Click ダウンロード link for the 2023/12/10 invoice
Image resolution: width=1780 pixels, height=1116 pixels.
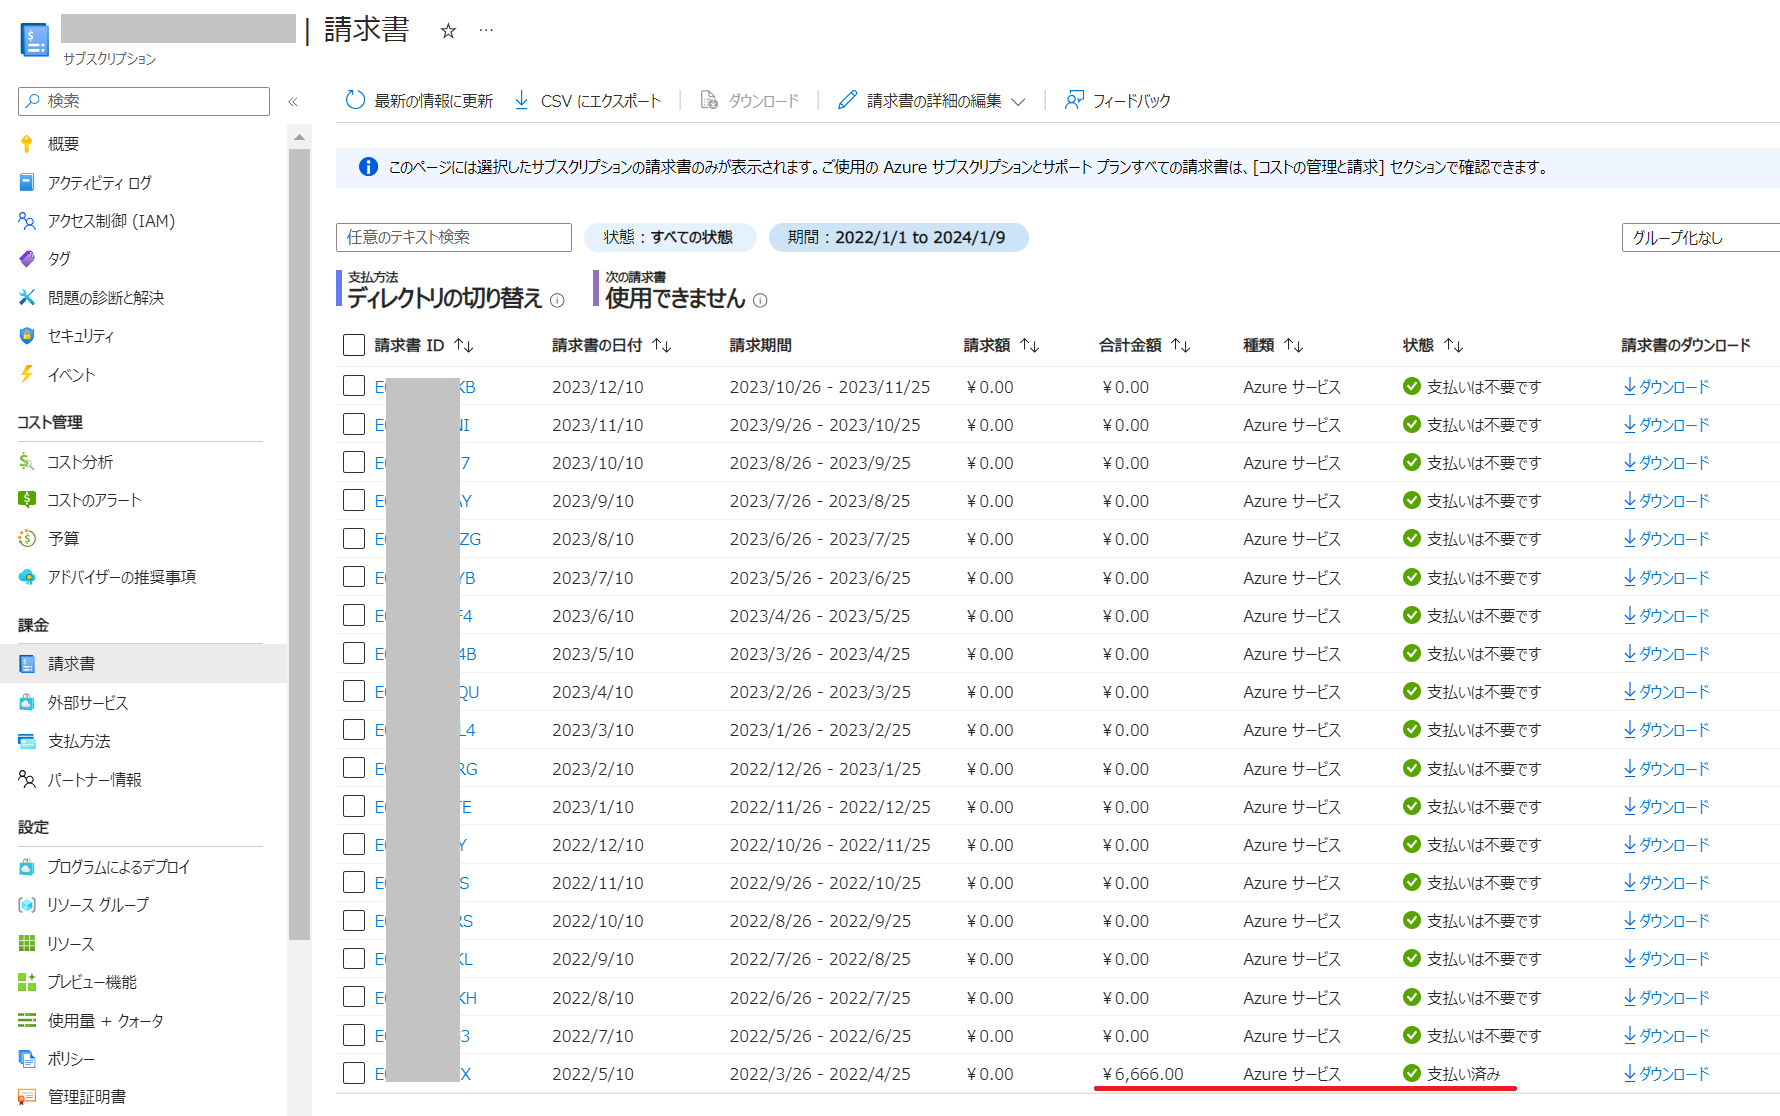coord(1666,386)
